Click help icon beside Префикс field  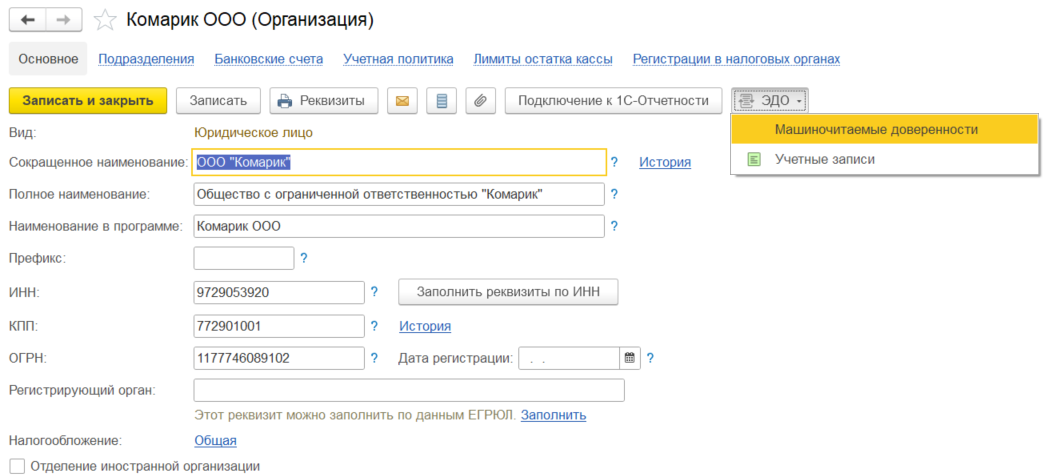[x=304, y=258]
